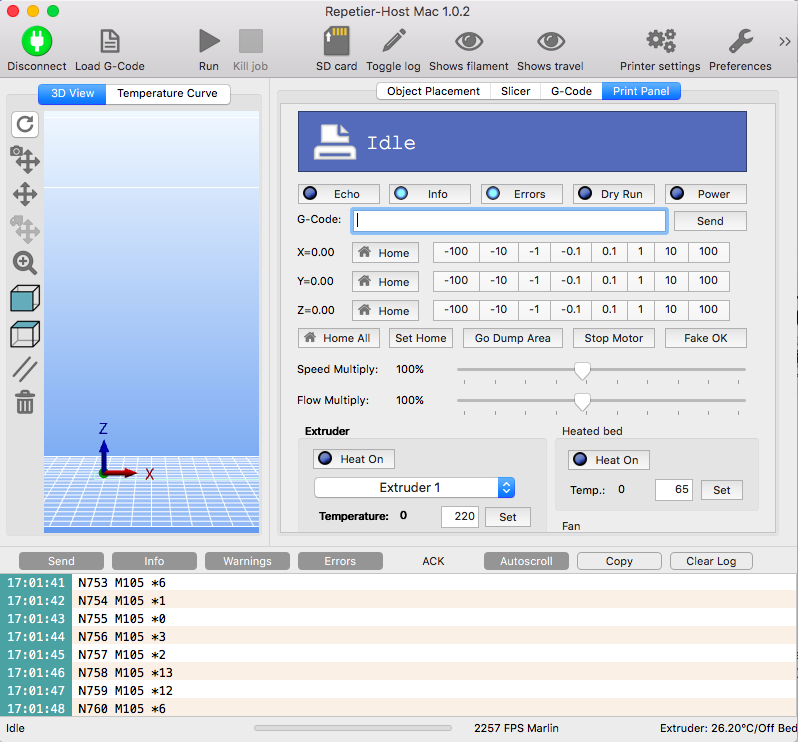Open the Load G-Code file icon
798x742 pixels.
pyautogui.click(x=110, y=41)
